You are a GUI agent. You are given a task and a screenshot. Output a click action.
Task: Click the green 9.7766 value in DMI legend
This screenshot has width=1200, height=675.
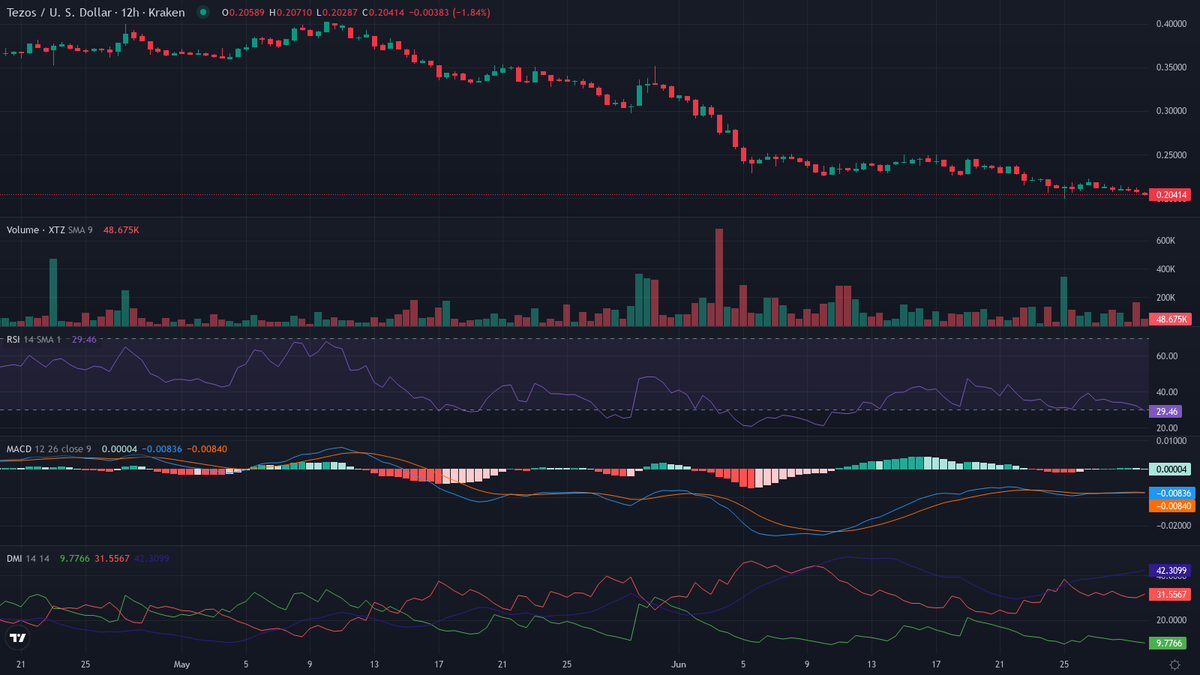[x=75, y=559]
